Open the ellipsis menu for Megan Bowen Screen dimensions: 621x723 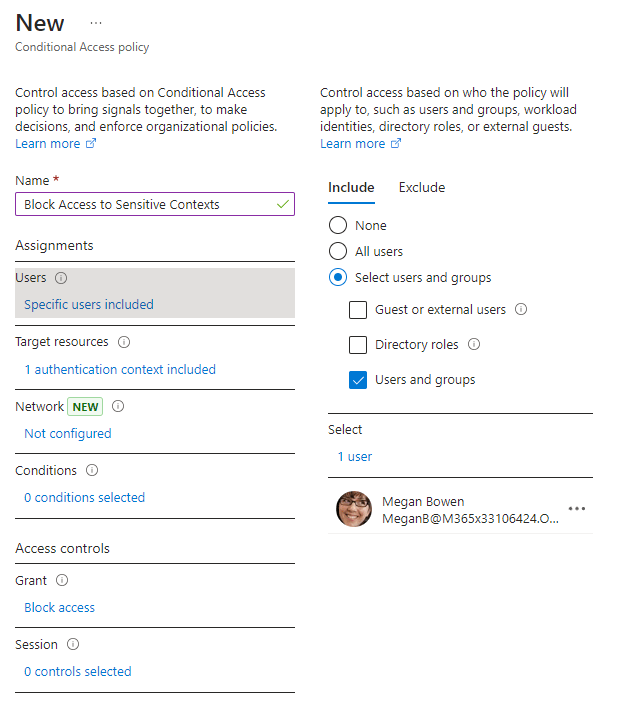pos(577,509)
